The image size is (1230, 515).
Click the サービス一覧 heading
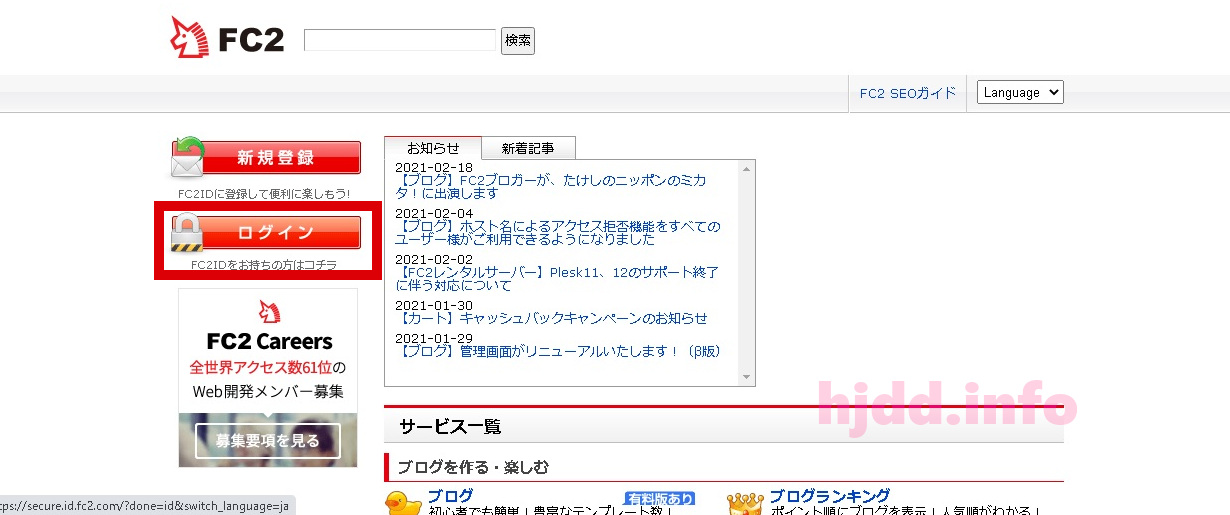[x=450, y=426]
